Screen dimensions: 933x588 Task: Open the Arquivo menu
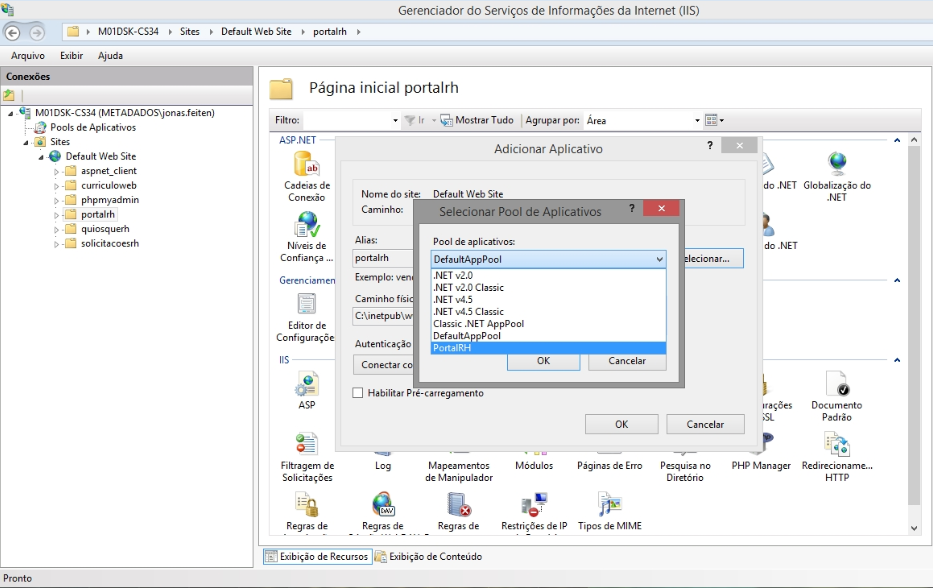coord(26,55)
